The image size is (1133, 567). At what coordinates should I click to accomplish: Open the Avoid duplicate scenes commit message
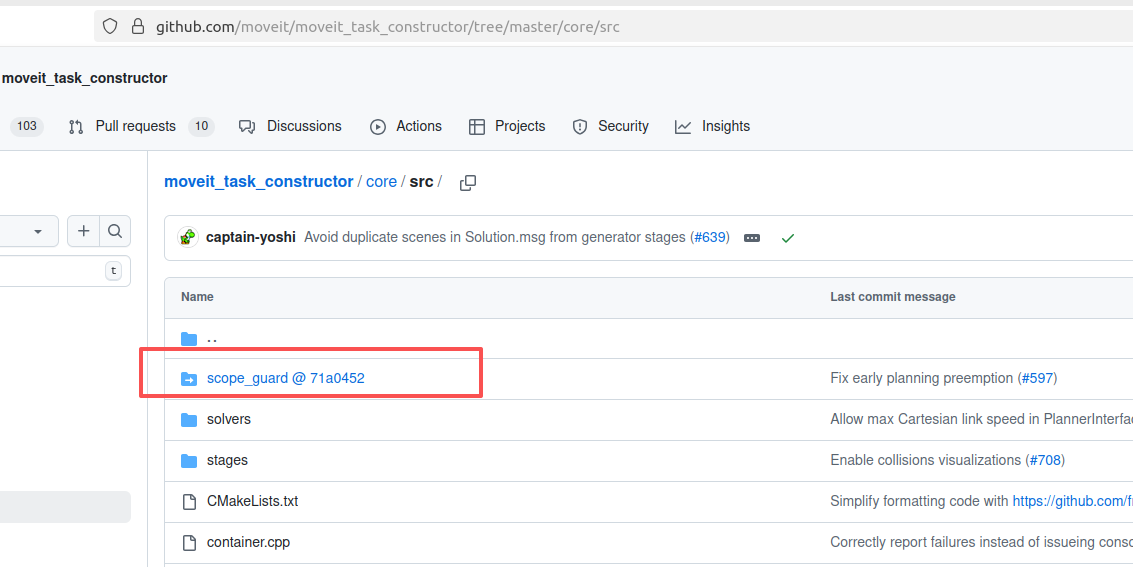(495, 237)
